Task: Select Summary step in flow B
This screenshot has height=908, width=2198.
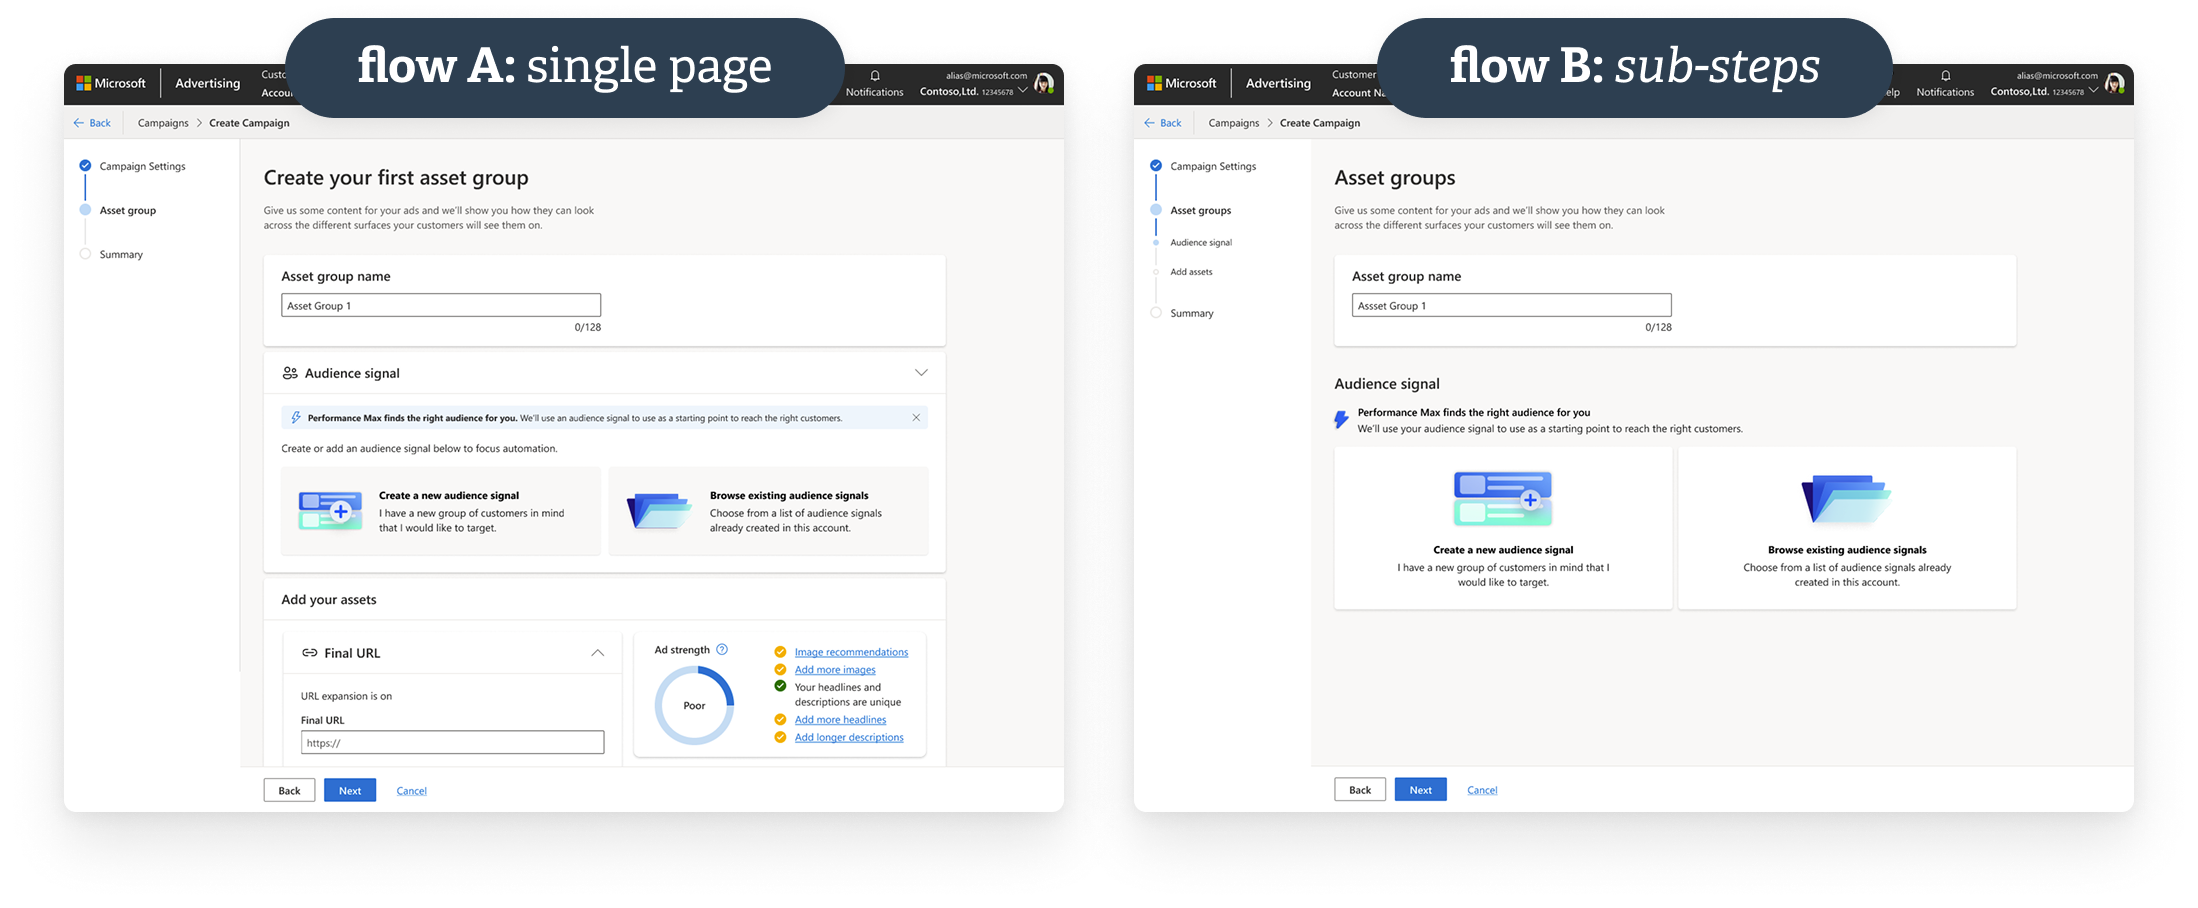Action: pos(1192,313)
